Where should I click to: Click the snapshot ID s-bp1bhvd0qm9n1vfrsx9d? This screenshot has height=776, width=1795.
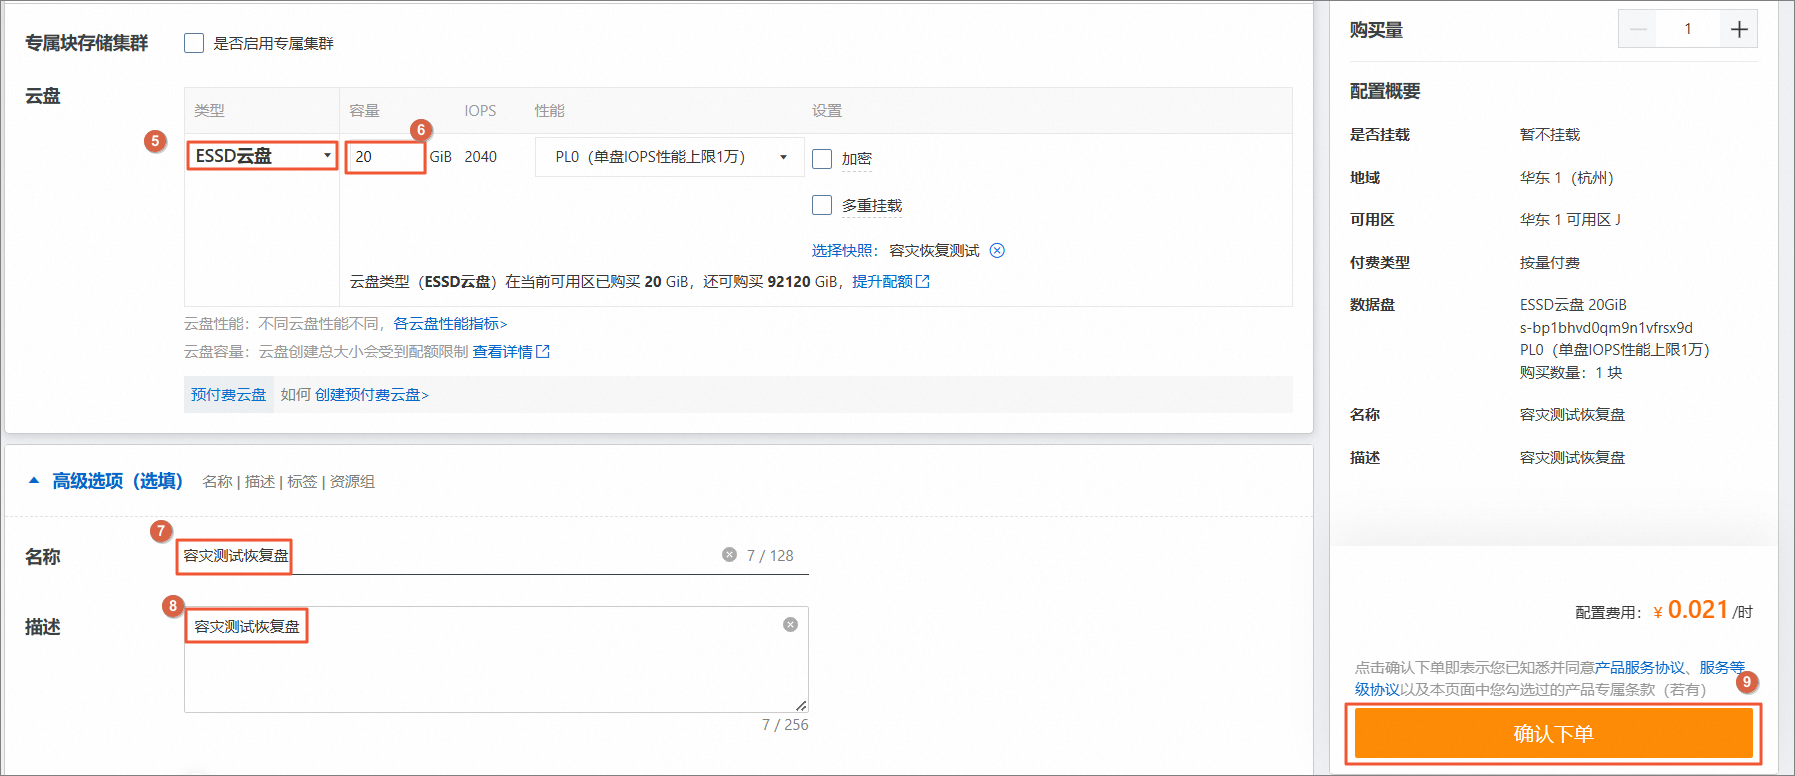(x=1606, y=328)
